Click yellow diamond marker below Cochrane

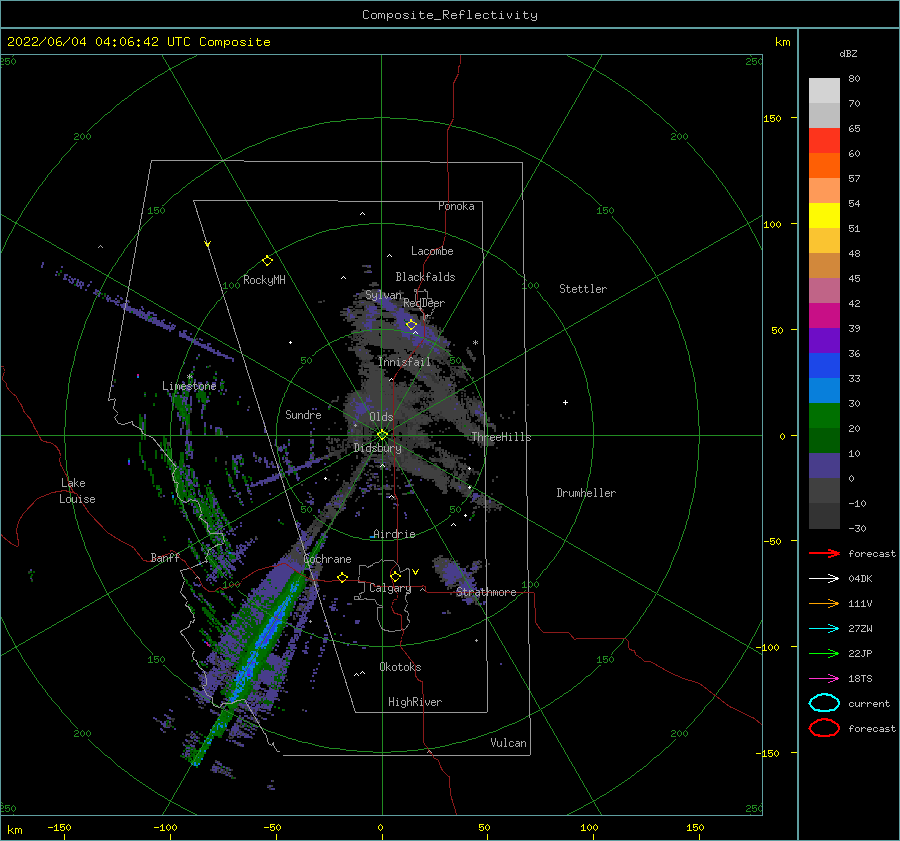tap(343, 577)
